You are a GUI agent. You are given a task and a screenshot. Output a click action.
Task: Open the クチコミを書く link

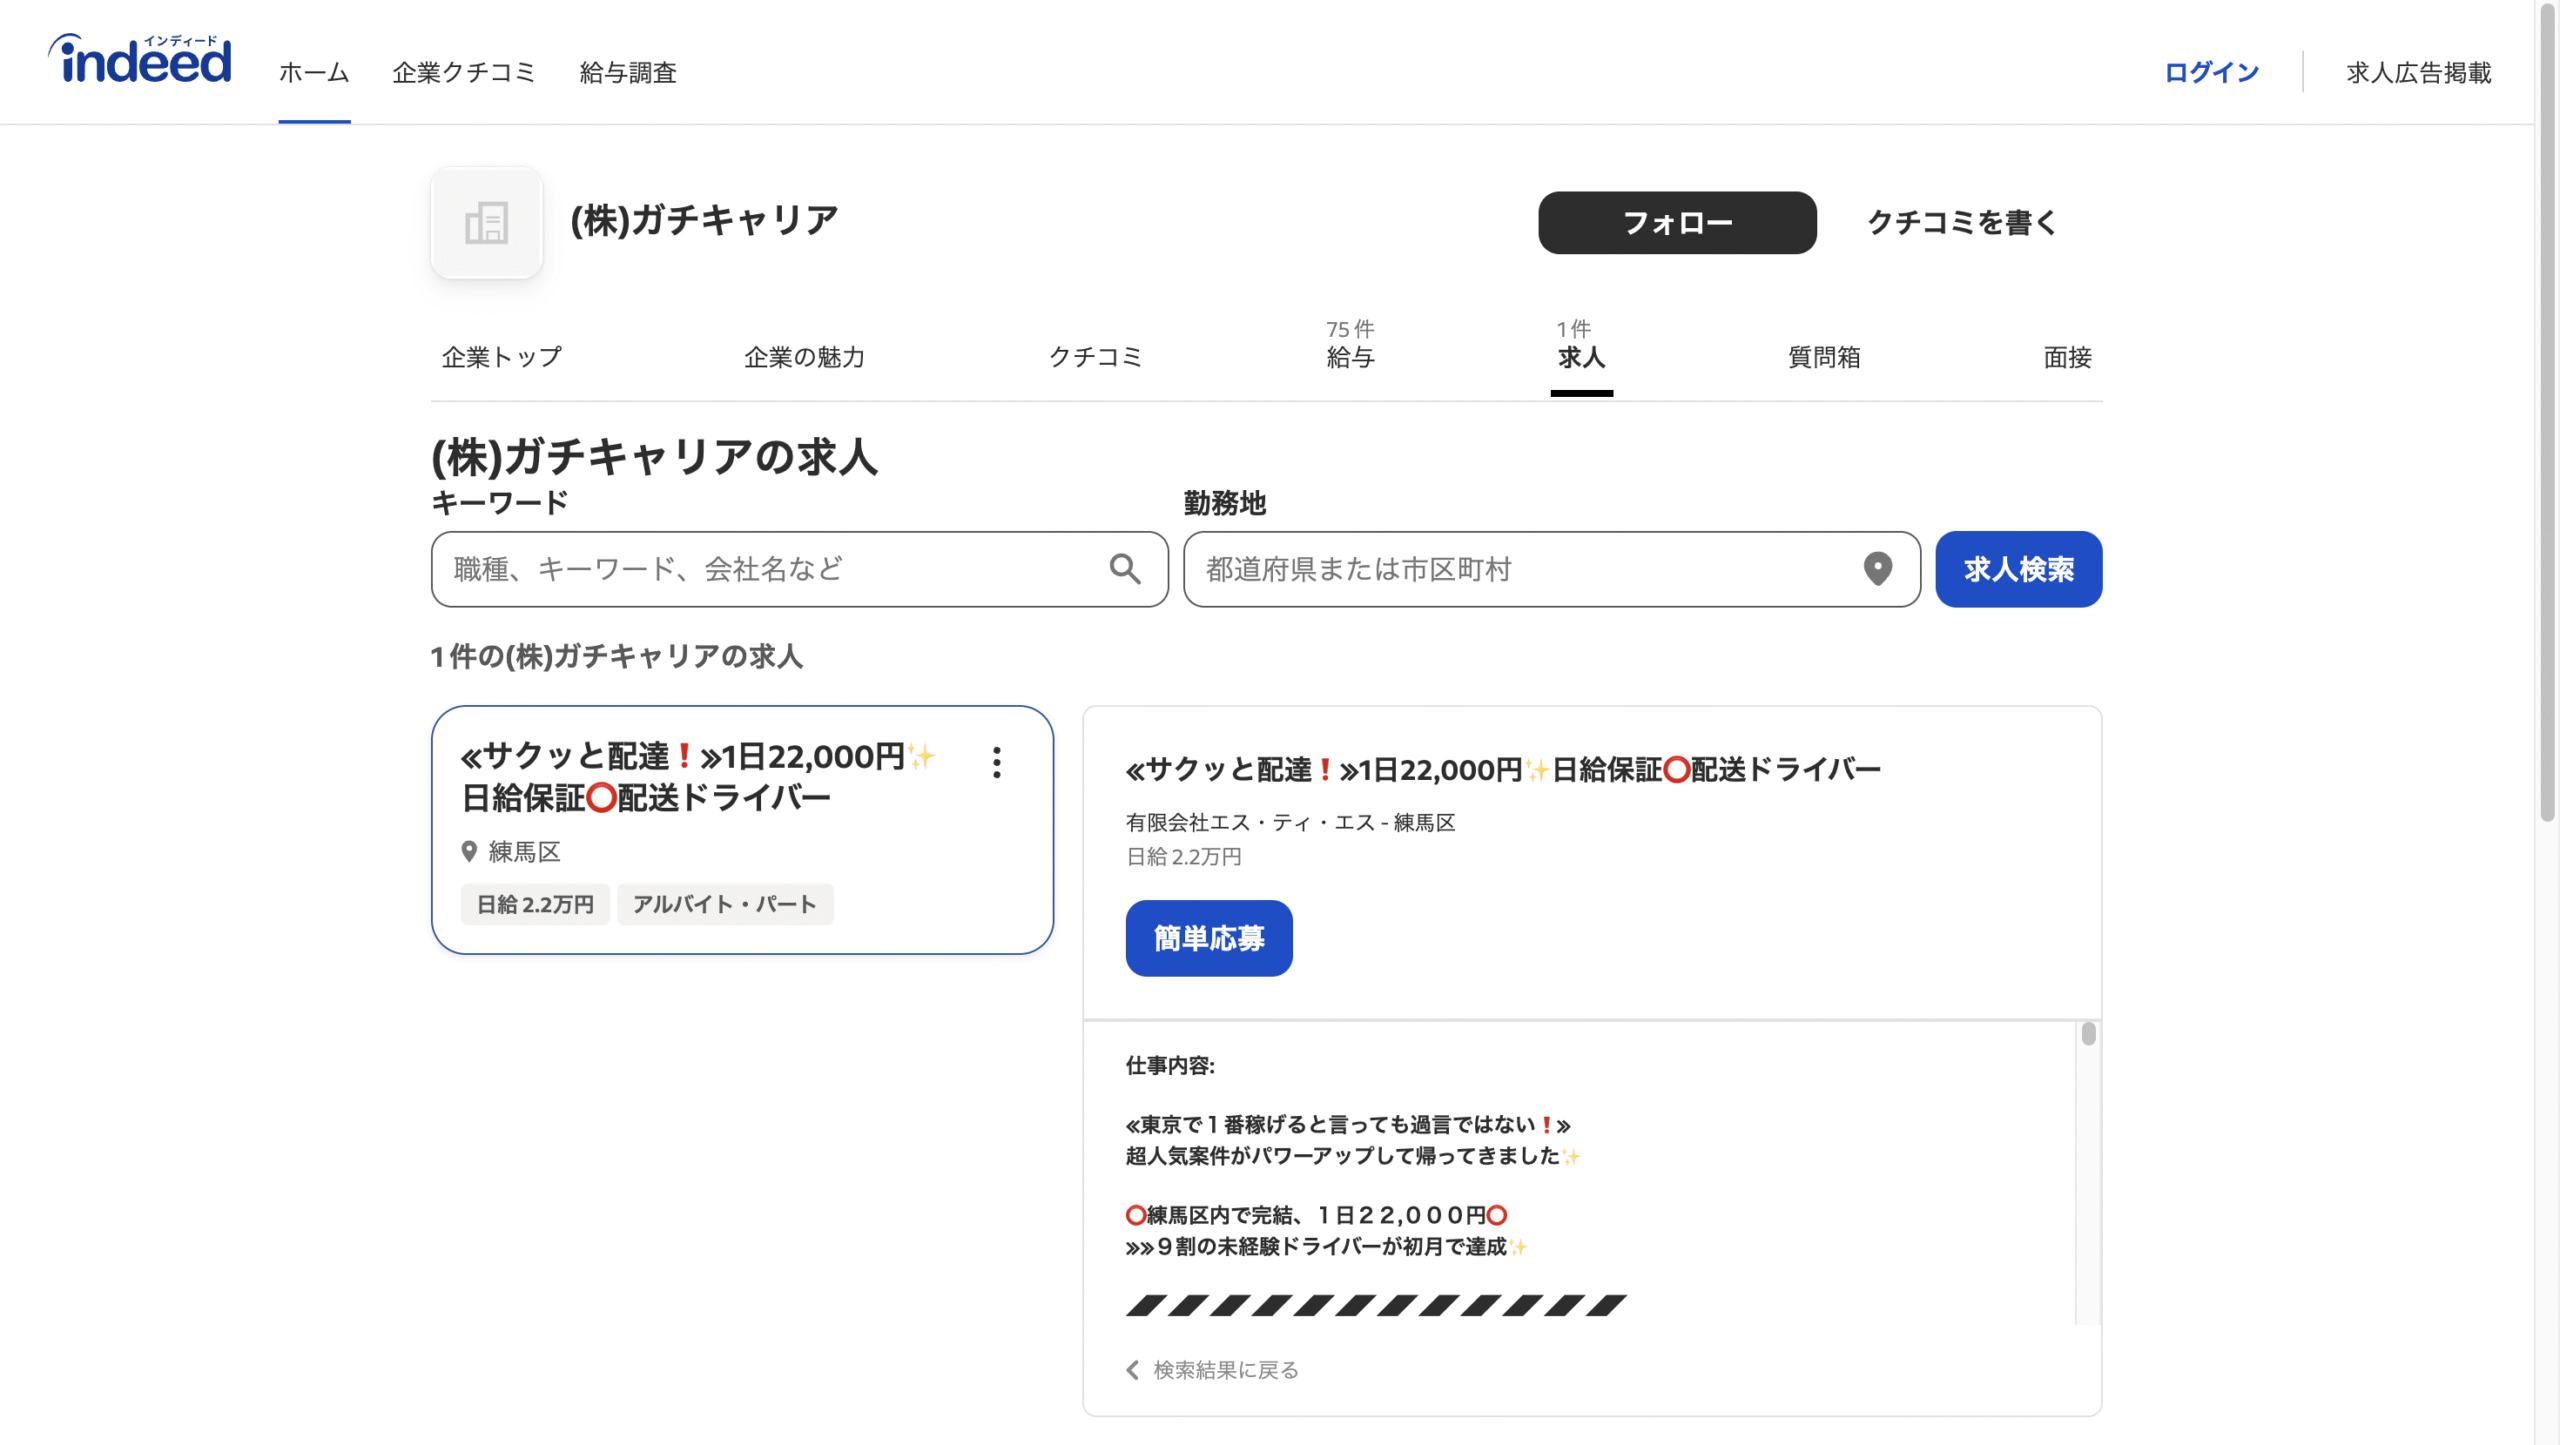1962,222
